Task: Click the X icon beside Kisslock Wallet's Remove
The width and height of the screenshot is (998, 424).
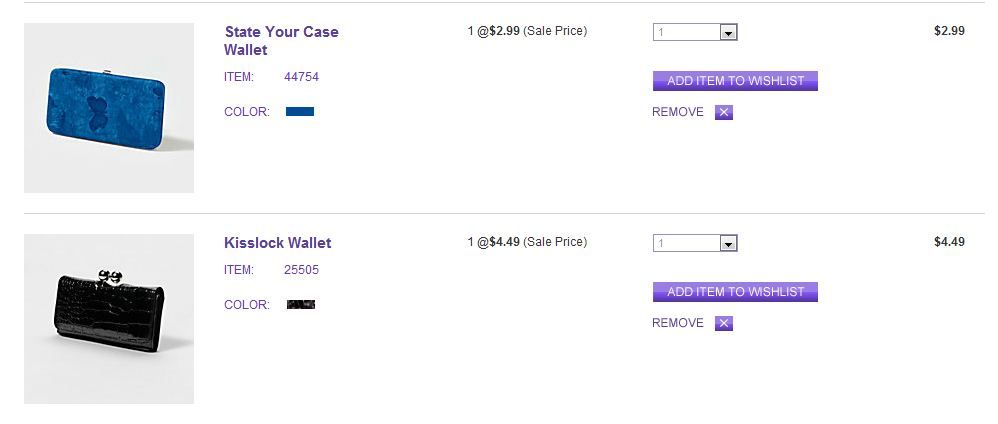Action: click(725, 323)
